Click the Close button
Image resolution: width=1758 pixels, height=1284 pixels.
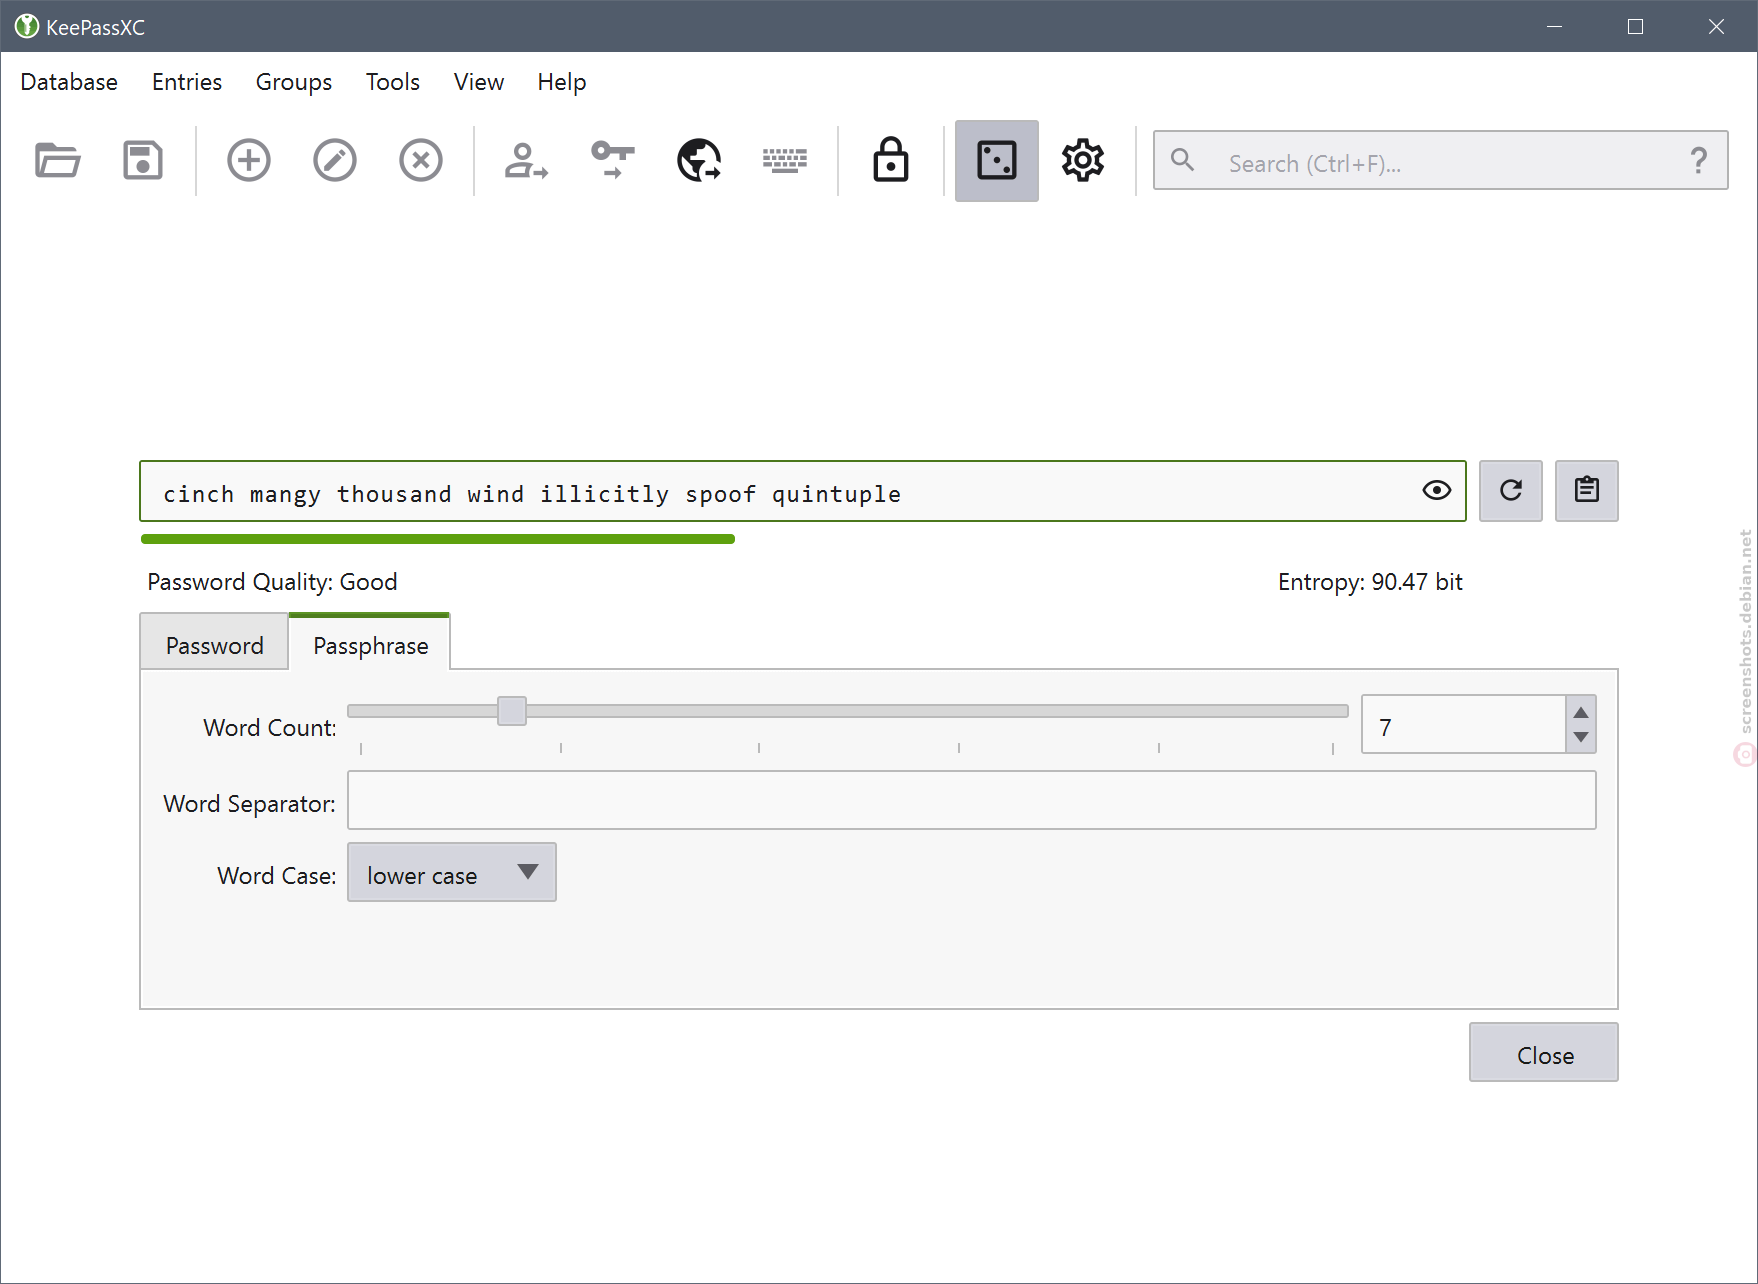(1544, 1052)
